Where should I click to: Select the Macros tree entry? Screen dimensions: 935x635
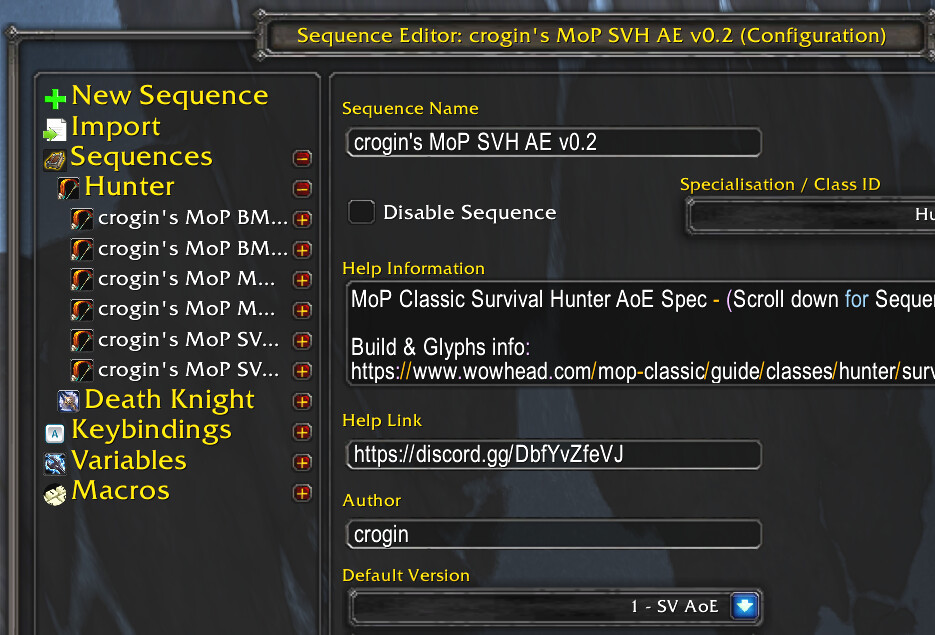click(x=120, y=491)
